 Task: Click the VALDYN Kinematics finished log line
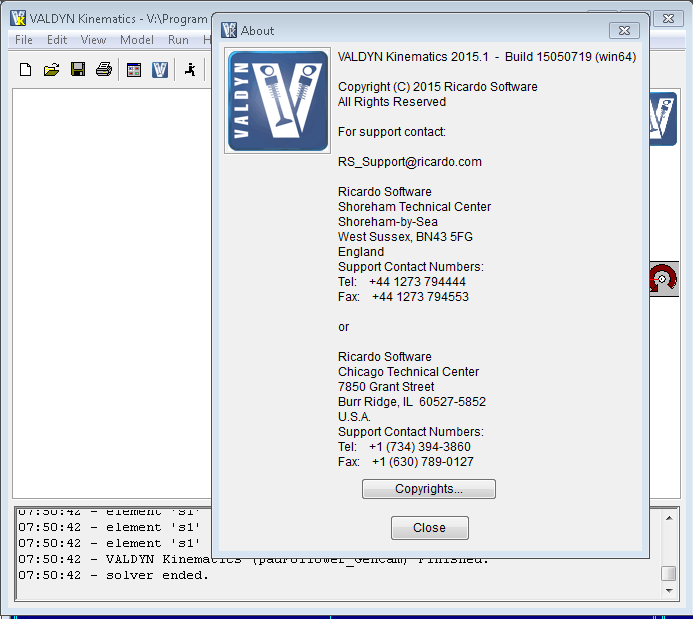(x=253, y=559)
